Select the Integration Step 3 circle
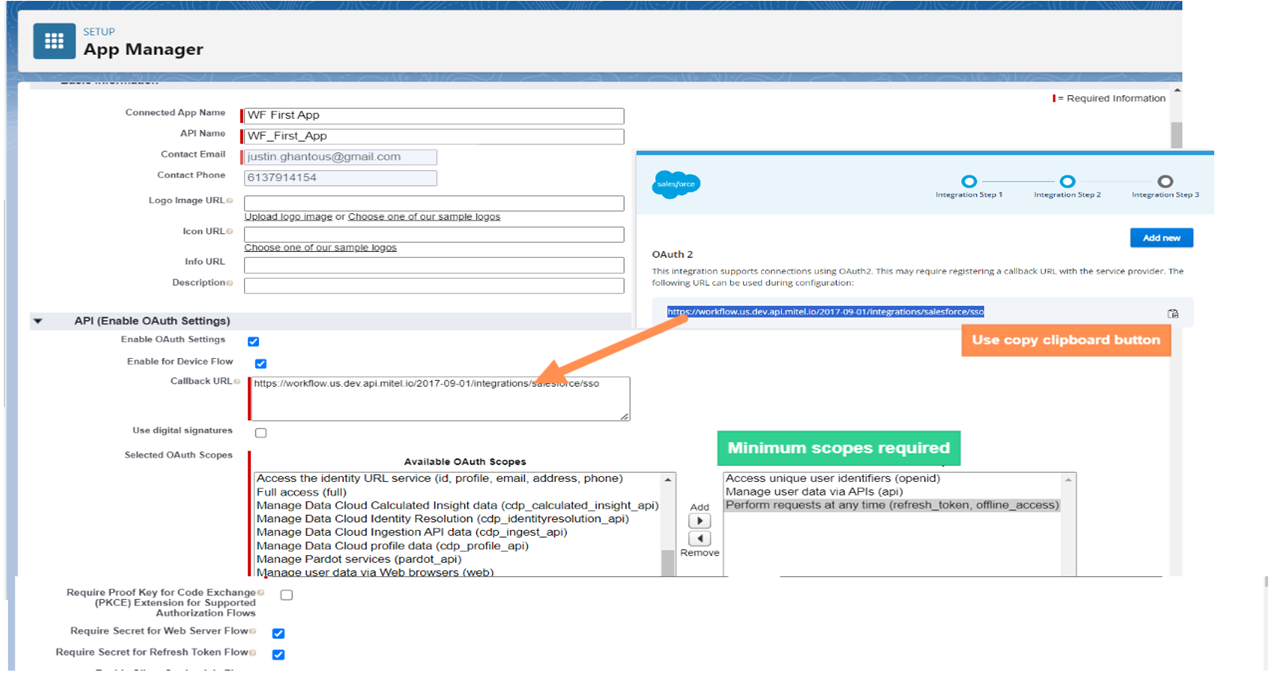This screenshot has width=1275, height=674. 1165,182
